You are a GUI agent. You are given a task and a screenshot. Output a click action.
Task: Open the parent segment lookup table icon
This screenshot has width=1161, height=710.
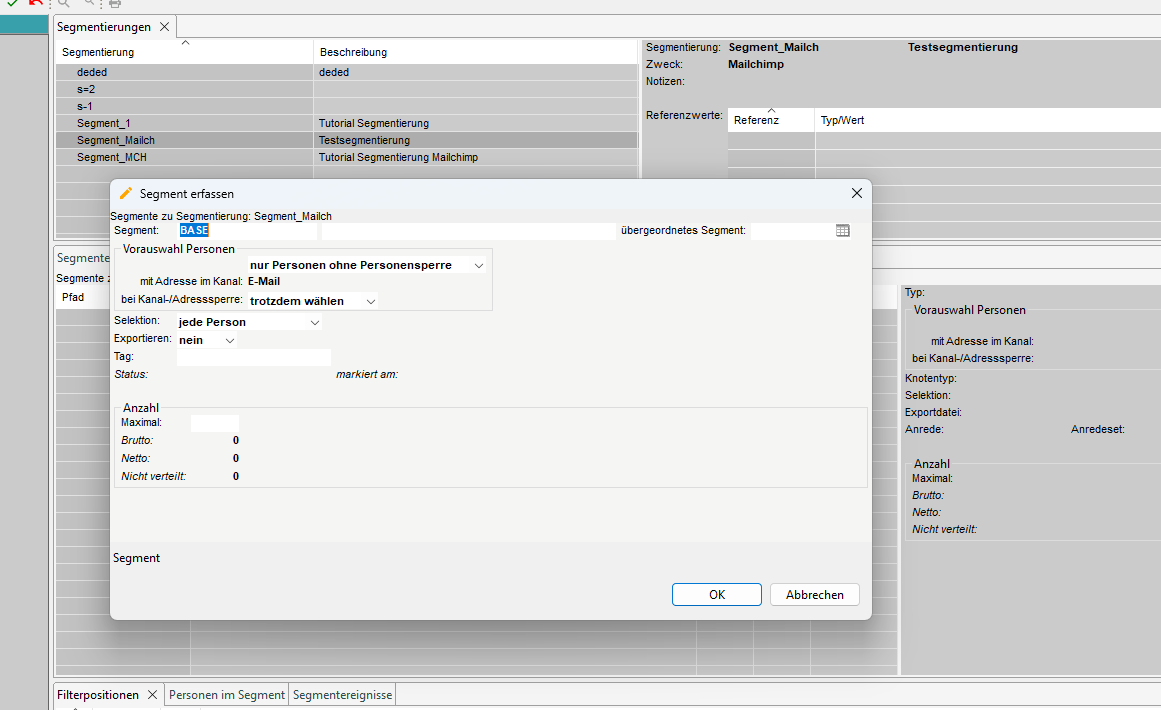click(843, 231)
